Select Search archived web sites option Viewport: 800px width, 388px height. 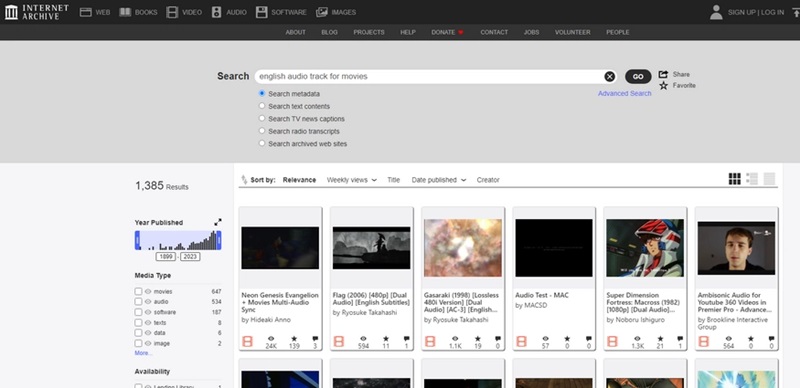(x=262, y=143)
